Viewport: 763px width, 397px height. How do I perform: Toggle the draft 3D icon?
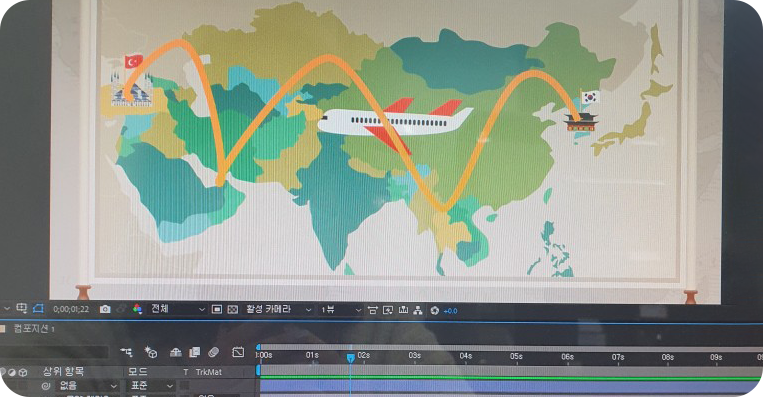point(151,352)
